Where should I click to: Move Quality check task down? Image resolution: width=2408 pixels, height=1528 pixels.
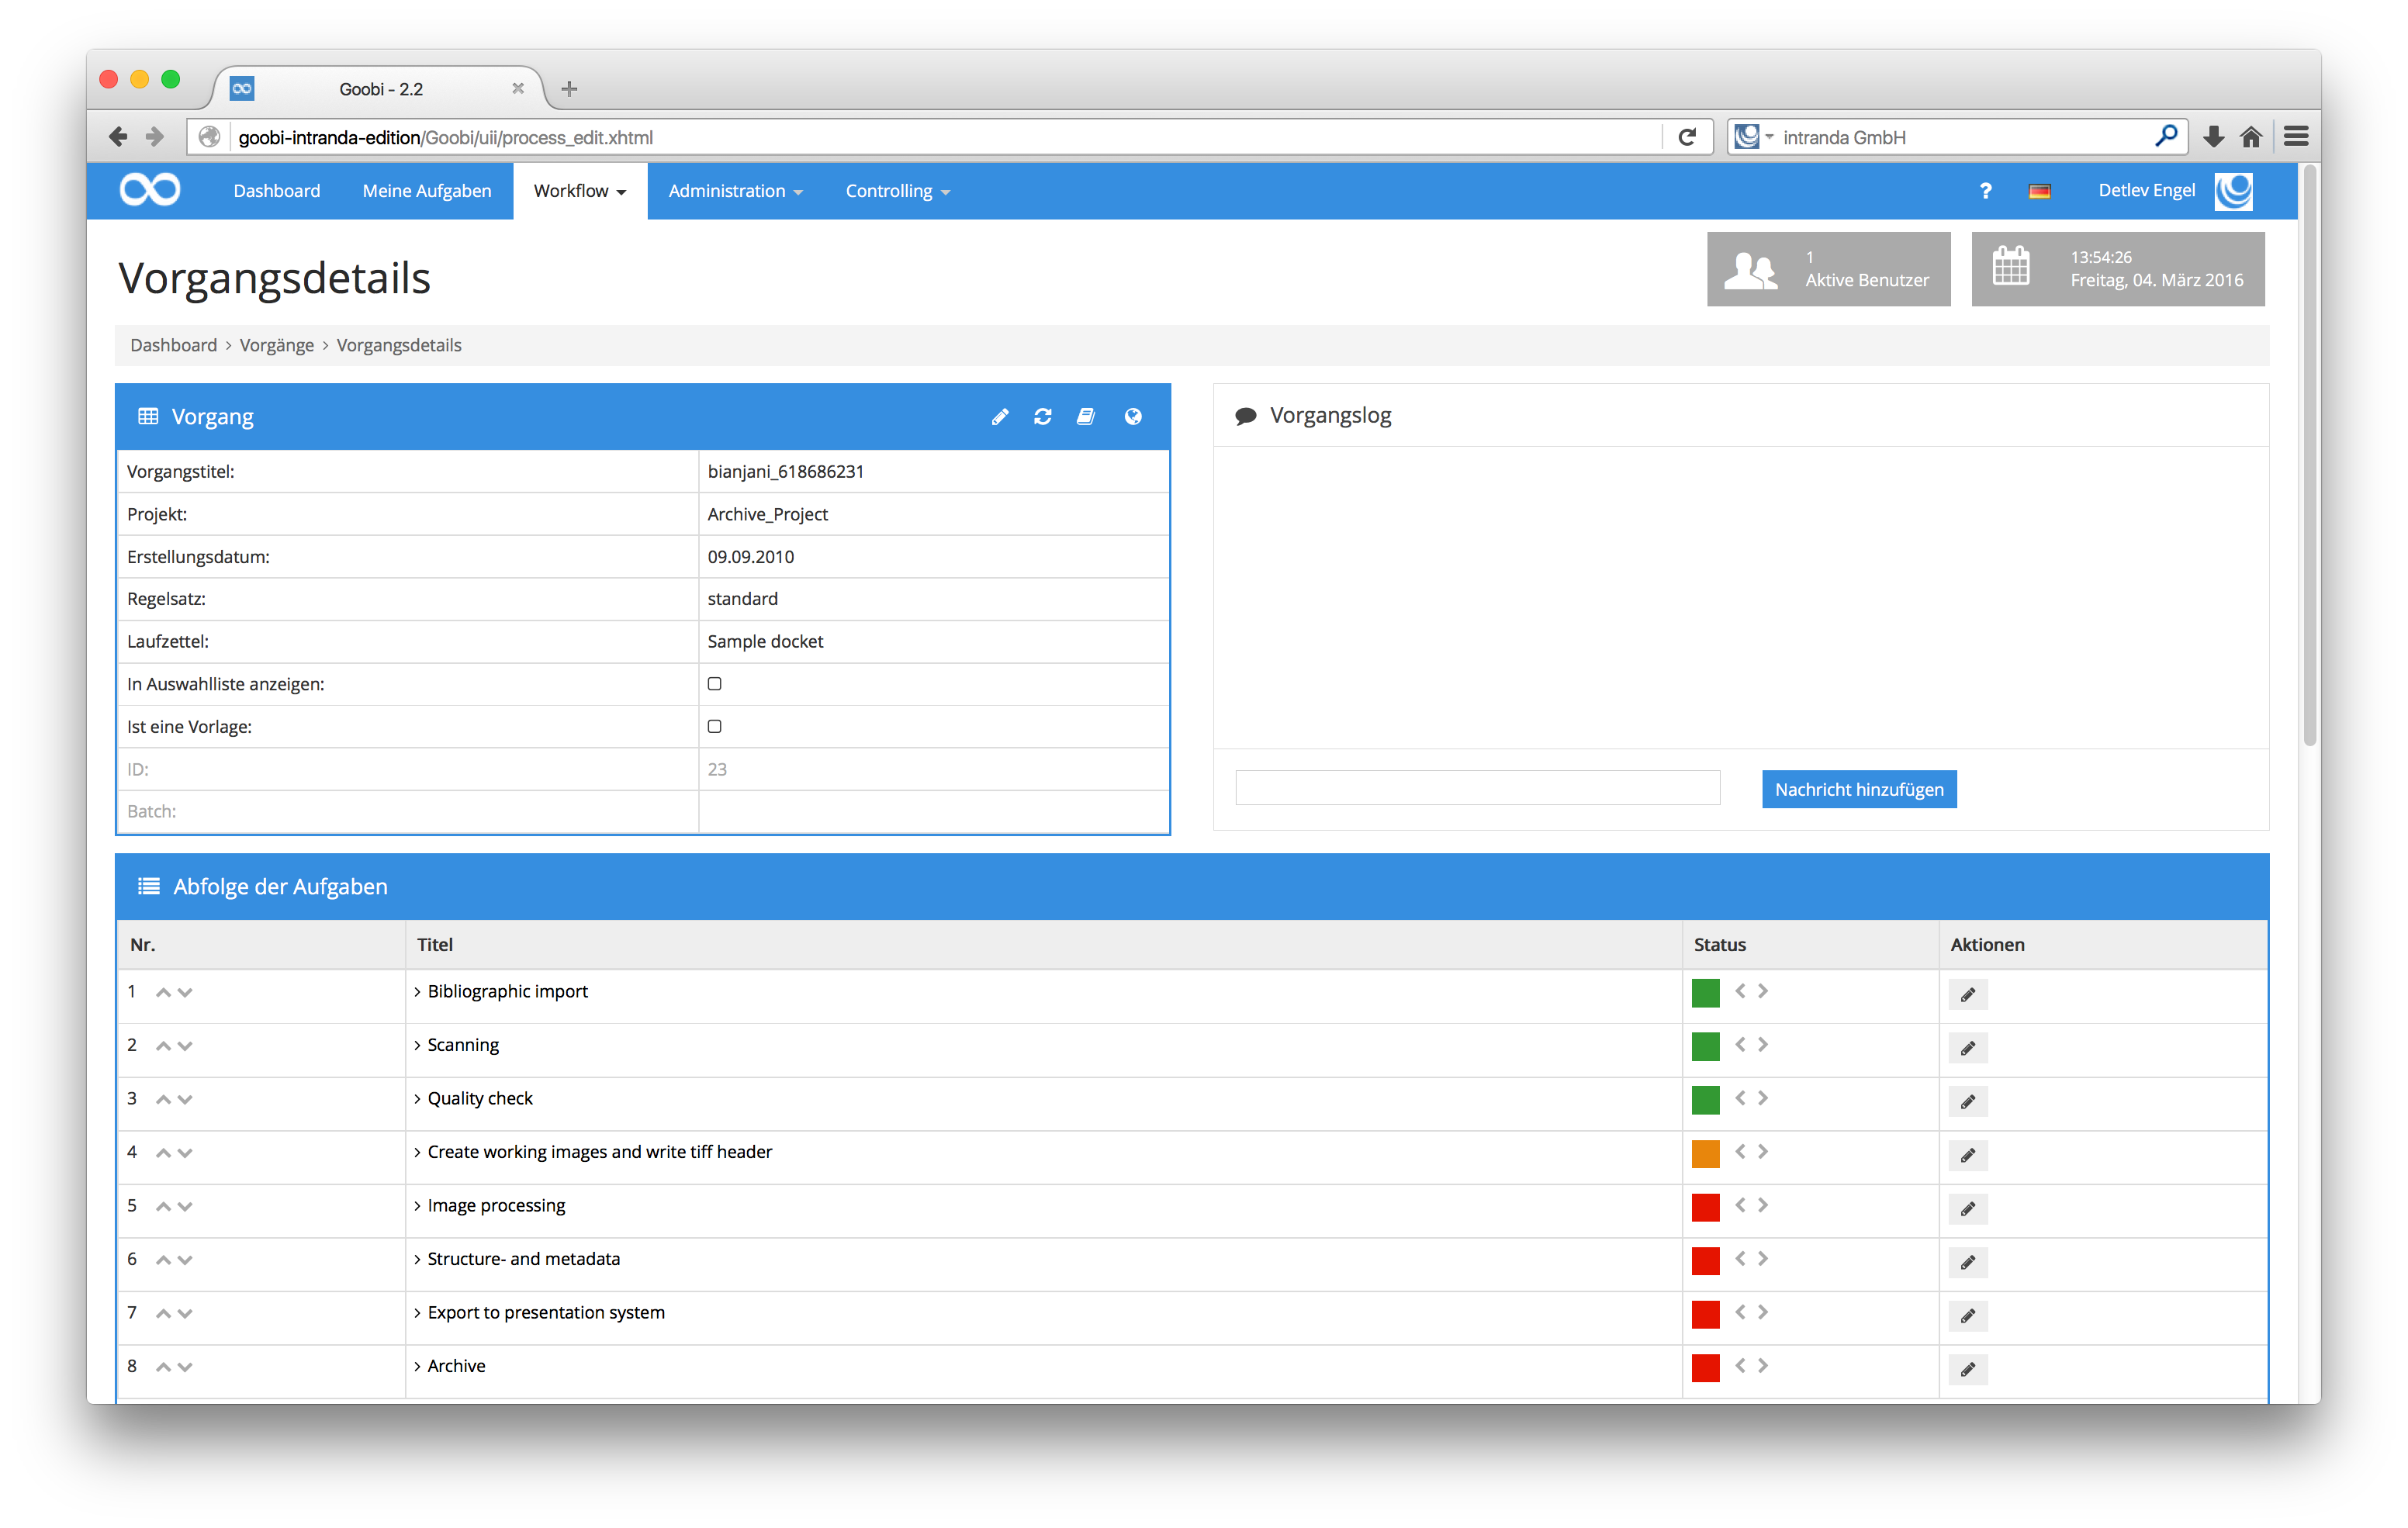click(185, 1100)
